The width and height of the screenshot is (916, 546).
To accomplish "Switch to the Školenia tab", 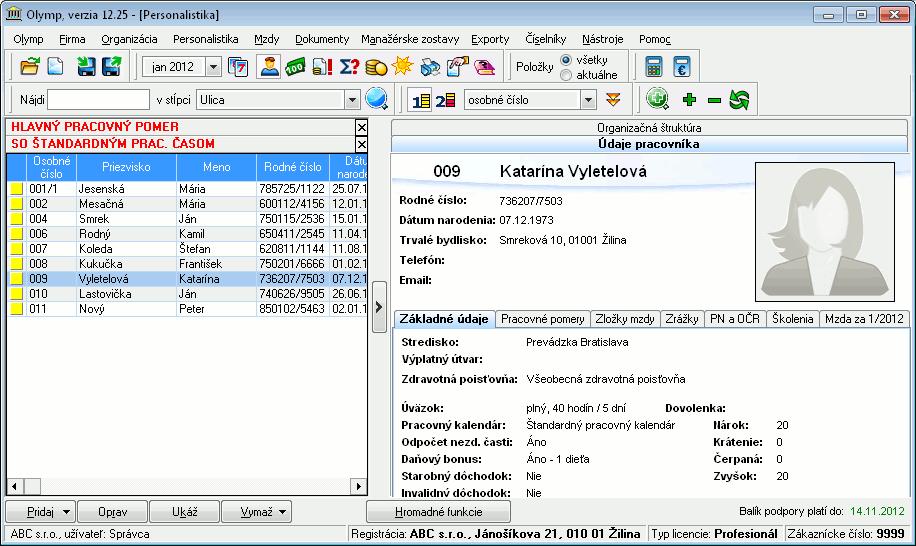I will click(x=792, y=319).
